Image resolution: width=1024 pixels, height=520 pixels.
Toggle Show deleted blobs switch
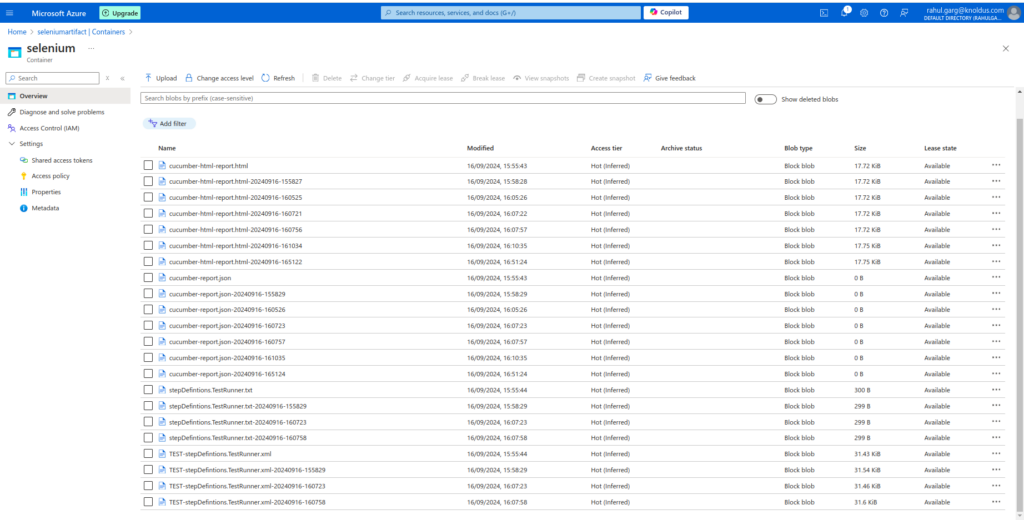pyautogui.click(x=766, y=99)
